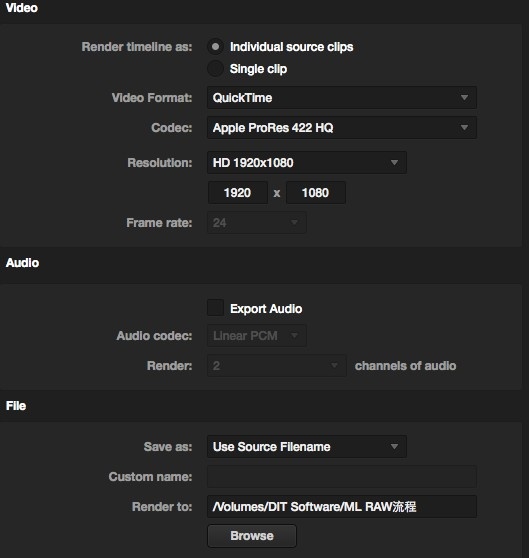Select Individual source clips radio option
The image size is (529, 558).
(x=215, y=47)
